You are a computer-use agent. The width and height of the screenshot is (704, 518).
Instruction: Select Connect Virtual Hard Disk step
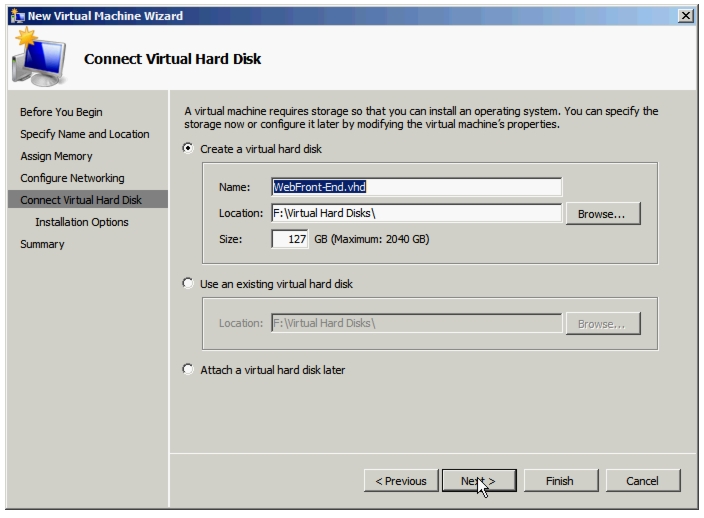(88, 199)
